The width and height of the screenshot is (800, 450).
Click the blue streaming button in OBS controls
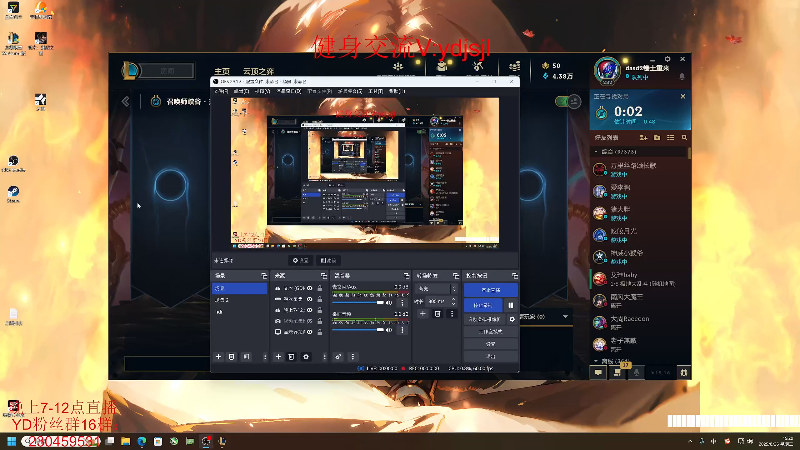[x=491, y=290]
